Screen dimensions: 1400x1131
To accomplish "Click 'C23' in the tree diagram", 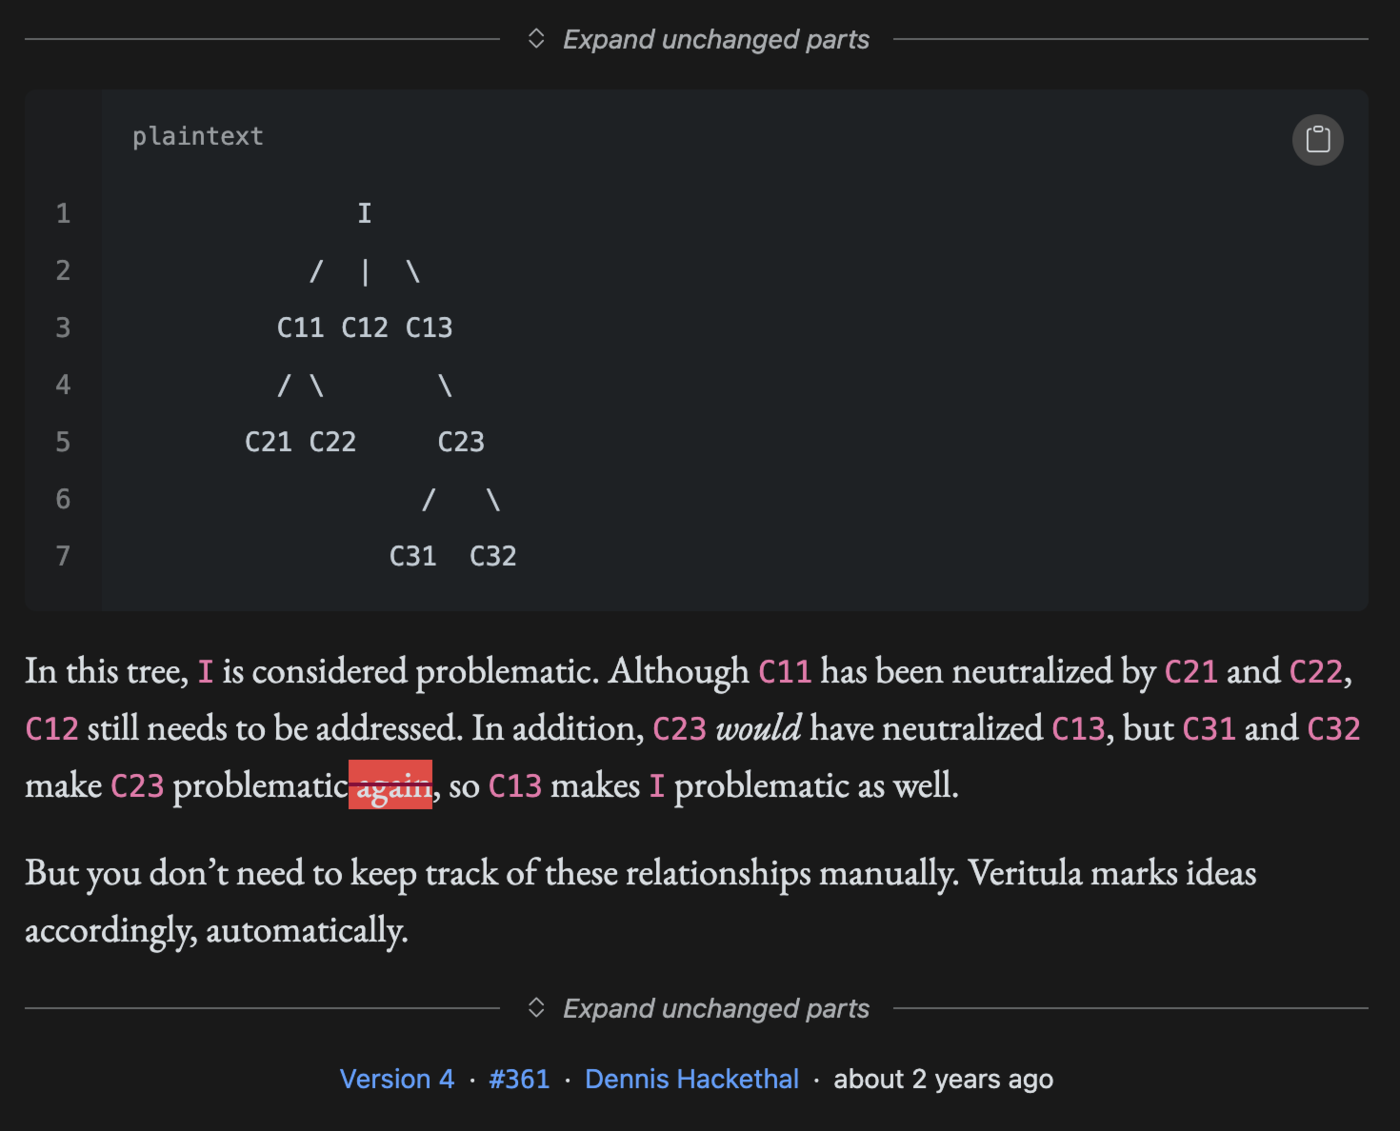I will (x=461, y=442).
